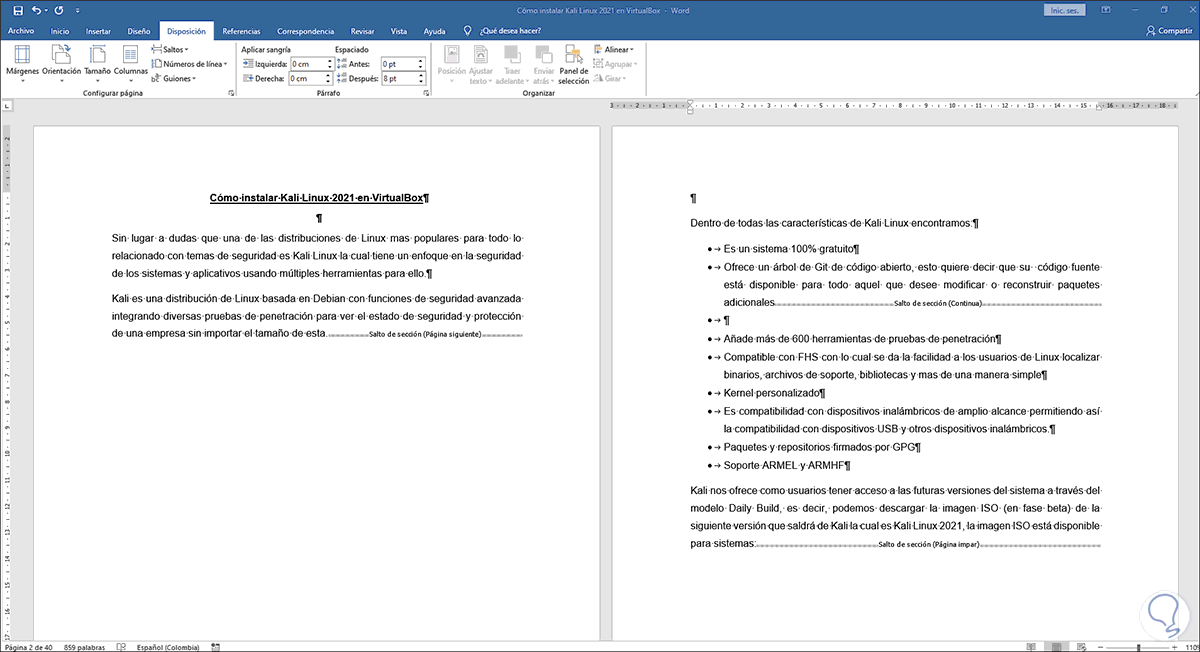This screenshot has height=652, width=1200.
Task: Click the proofing check icon in status bar
Action: click(123, 646)
